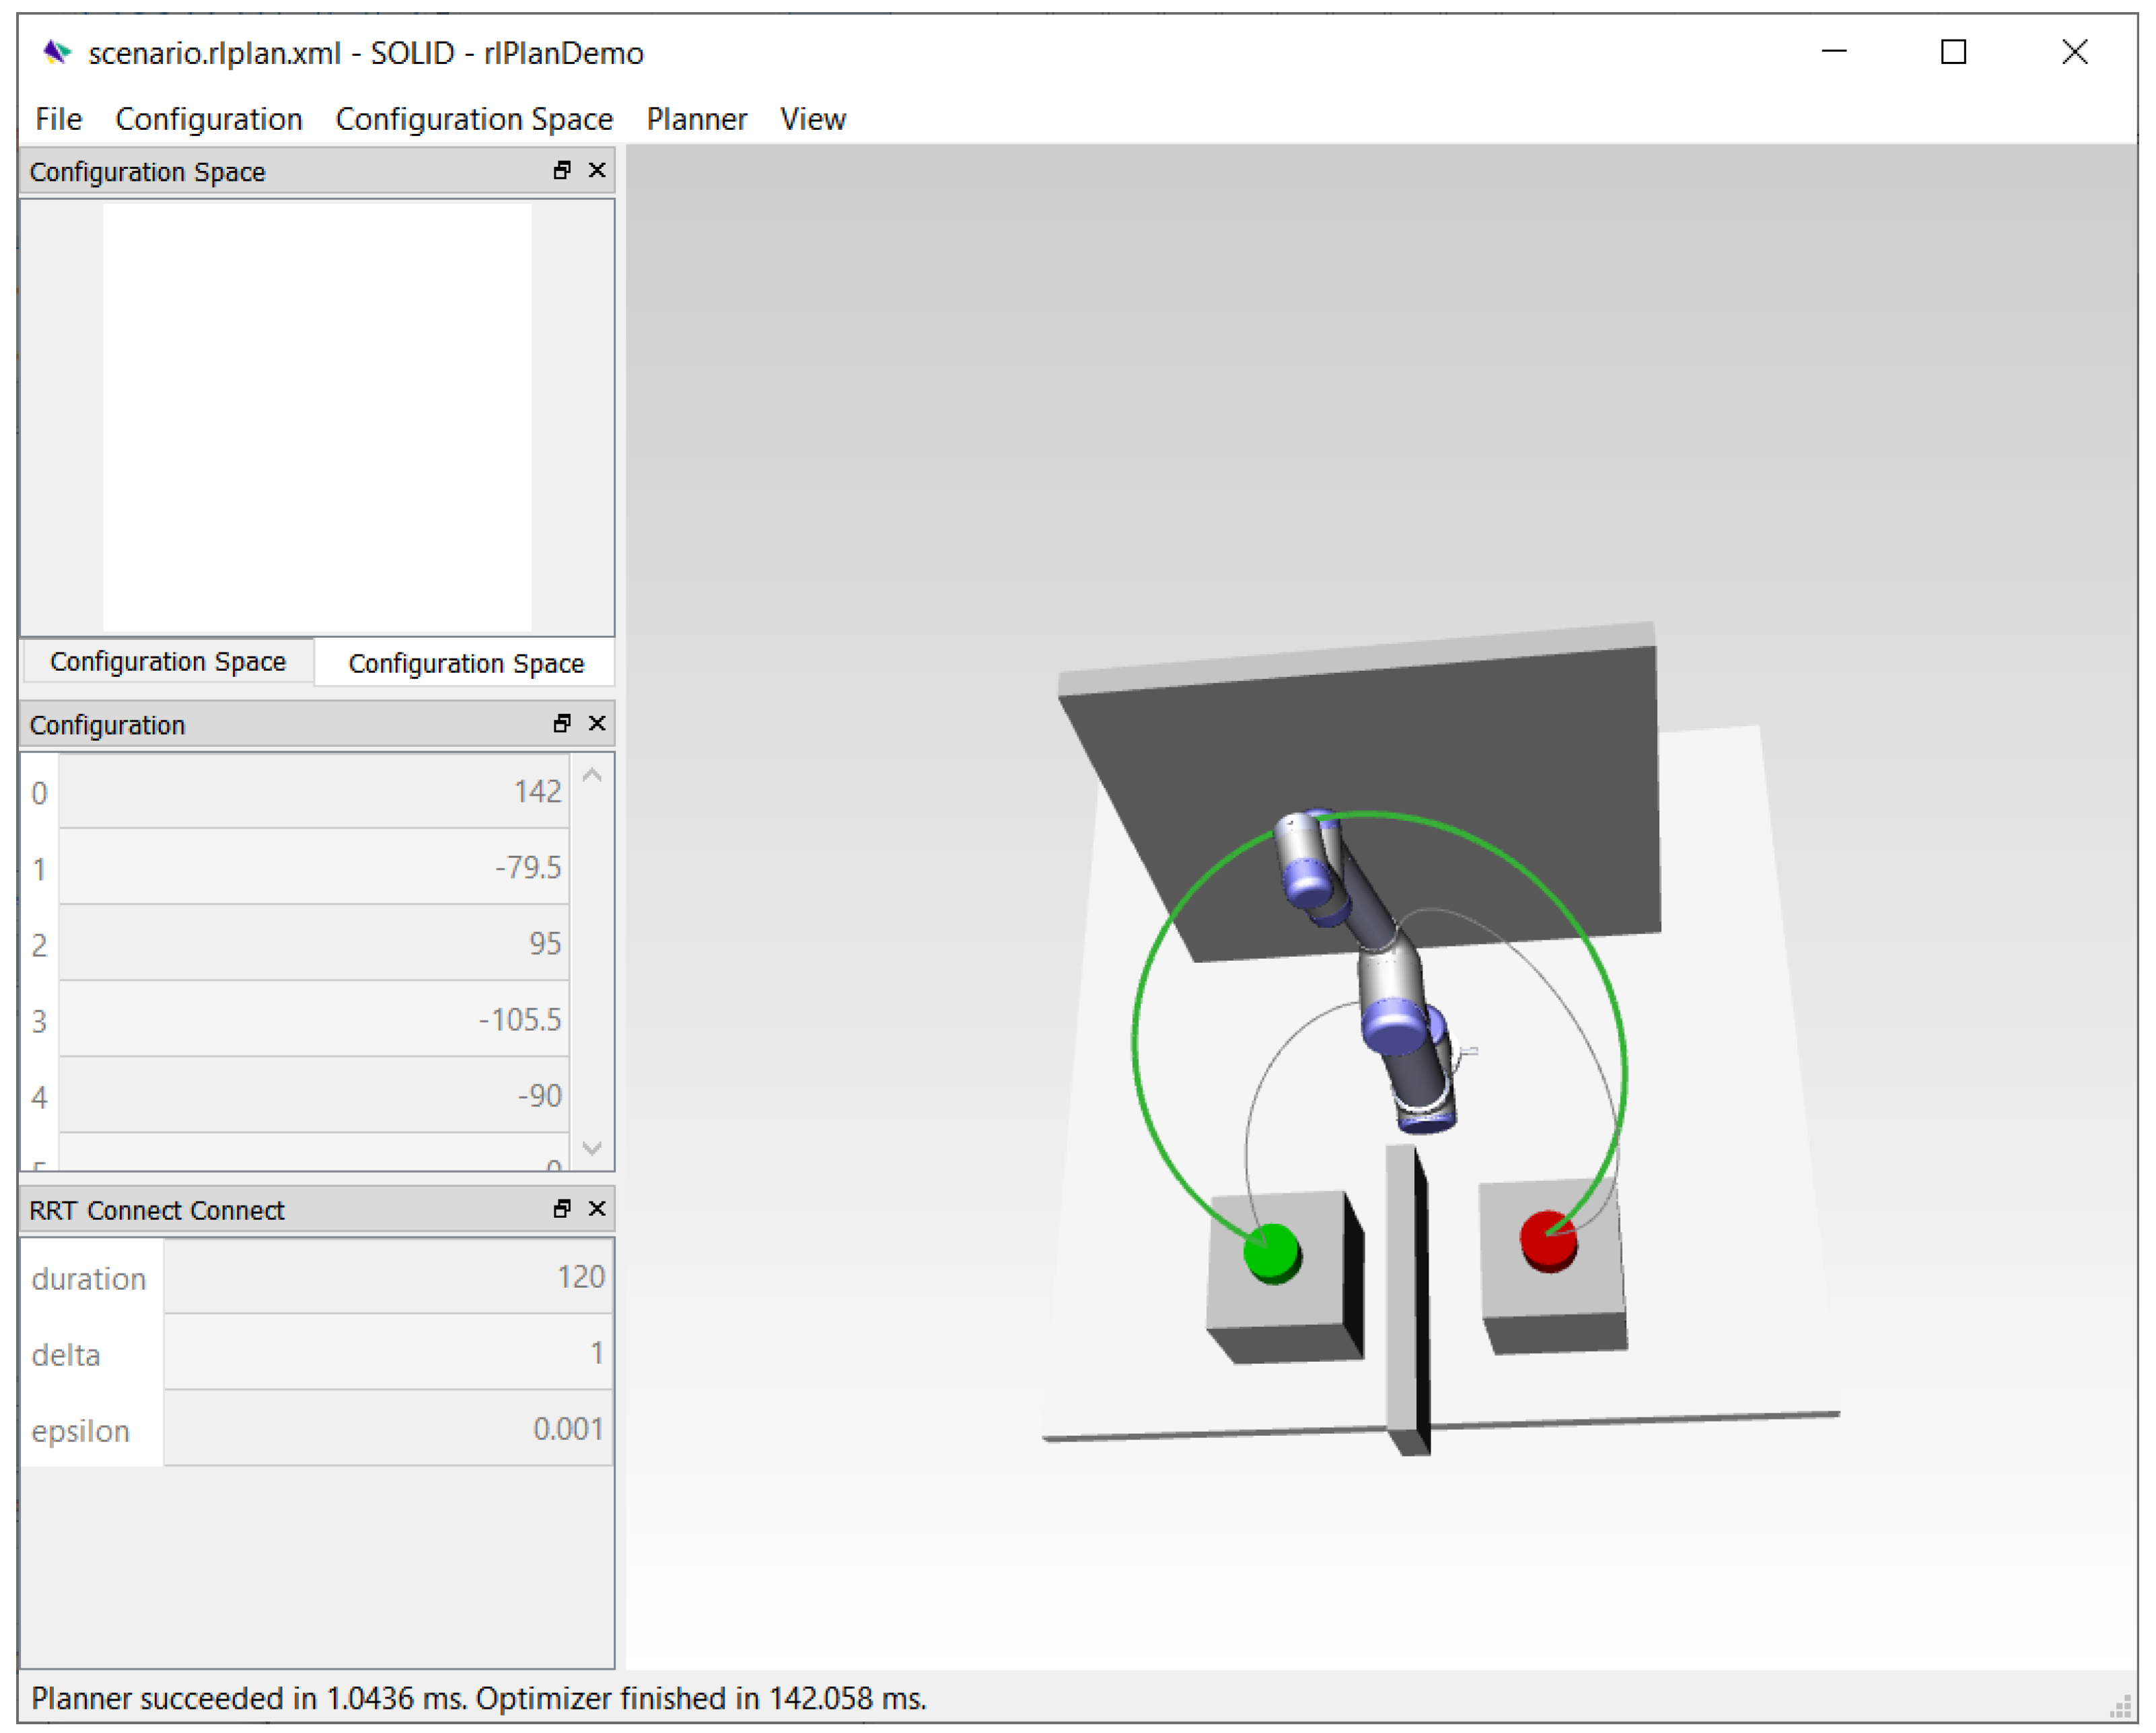This screenshot has height=1733, width=2156.
Task: Close the Configuration Space dock panel
Action: [x=597, y=171]
